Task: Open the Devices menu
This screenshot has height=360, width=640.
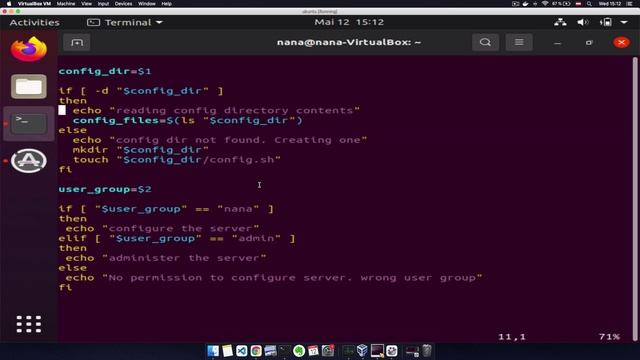Action: (123, 4)
